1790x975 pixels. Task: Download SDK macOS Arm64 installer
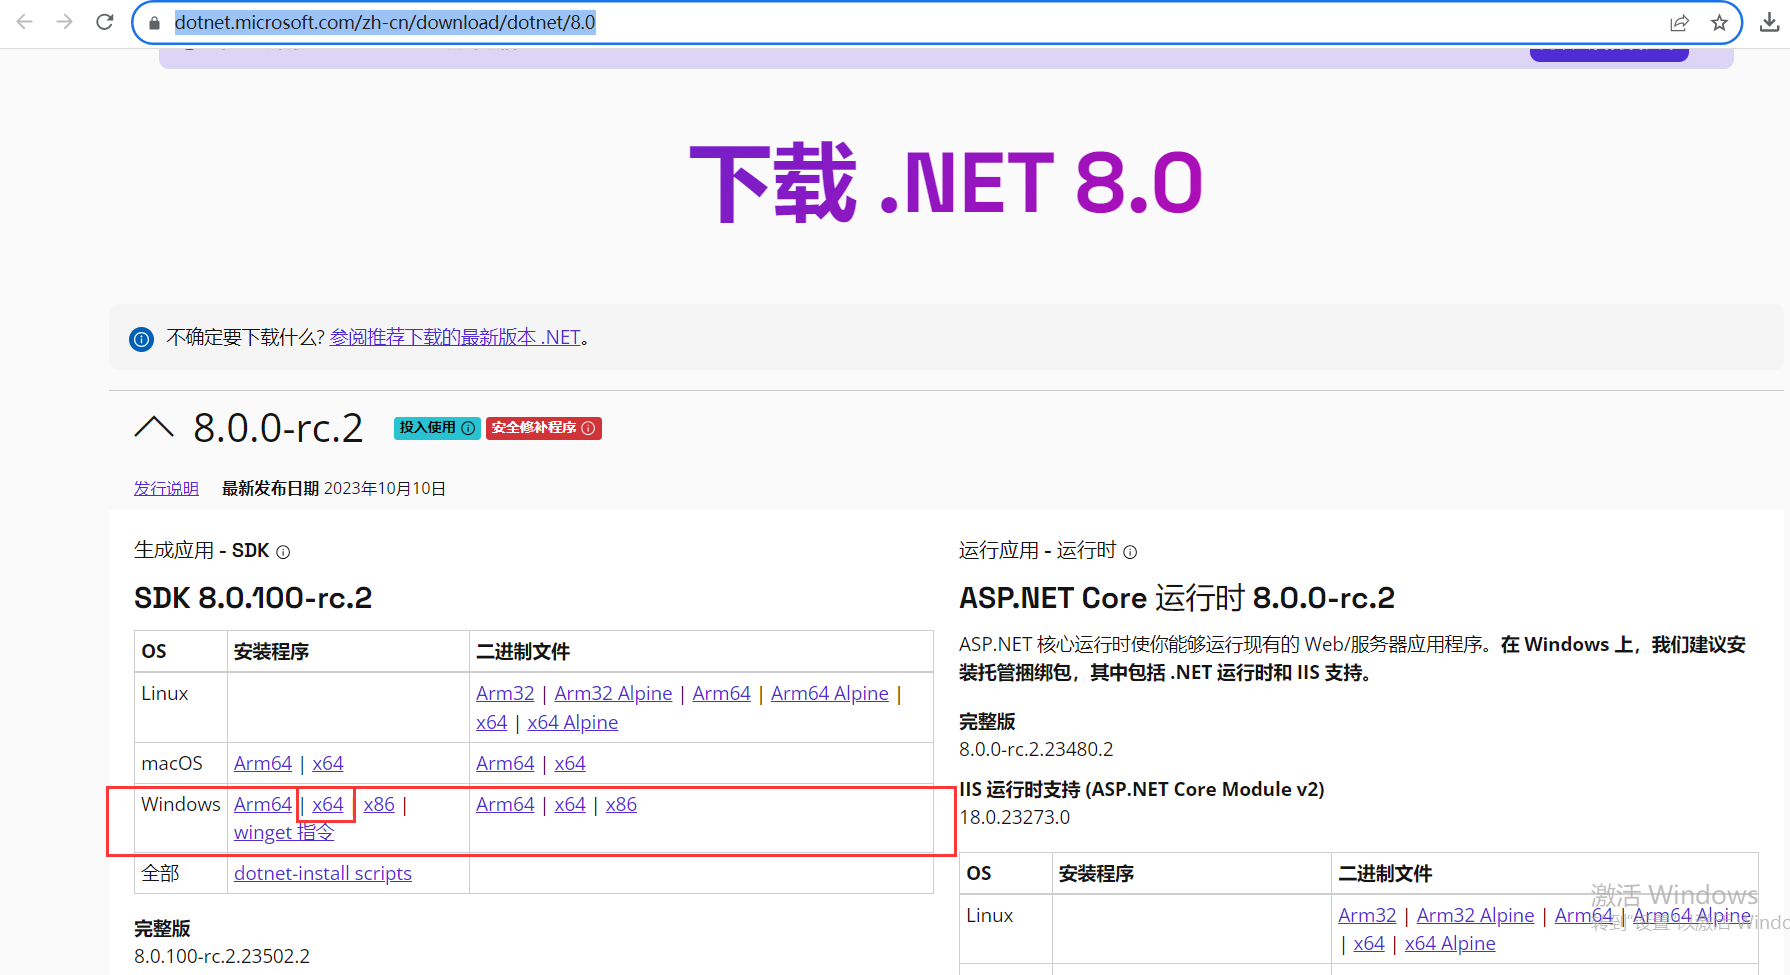pos(263,763)
